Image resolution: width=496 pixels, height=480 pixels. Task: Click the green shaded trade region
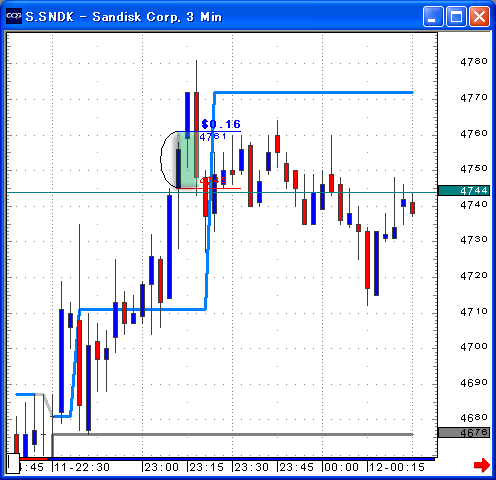pos(188,160)
